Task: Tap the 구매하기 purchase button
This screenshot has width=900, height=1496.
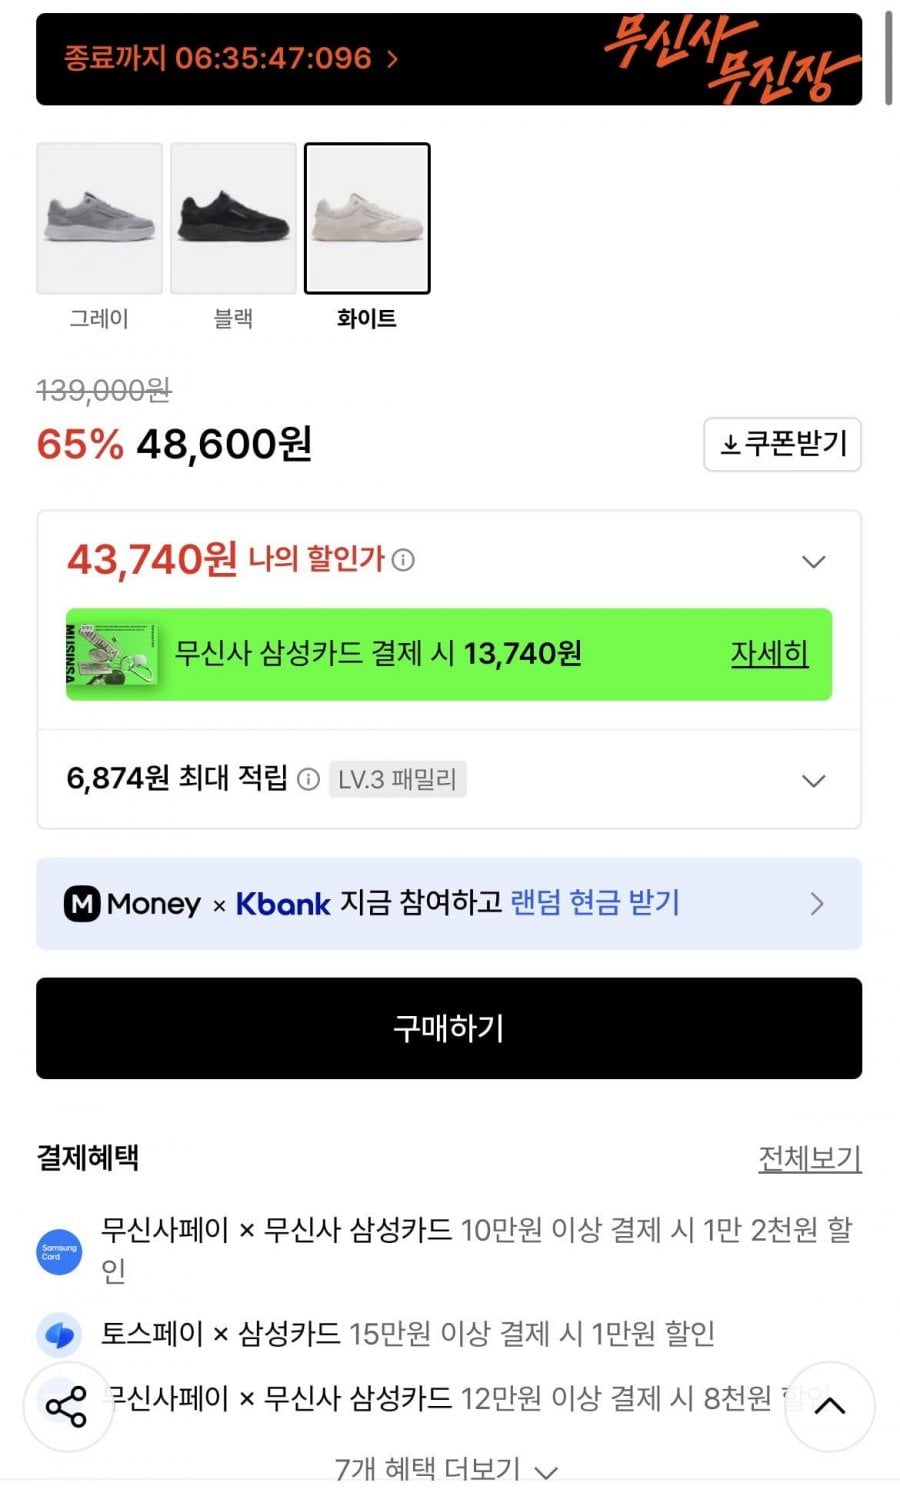Action: click(x=449, y=1028)
